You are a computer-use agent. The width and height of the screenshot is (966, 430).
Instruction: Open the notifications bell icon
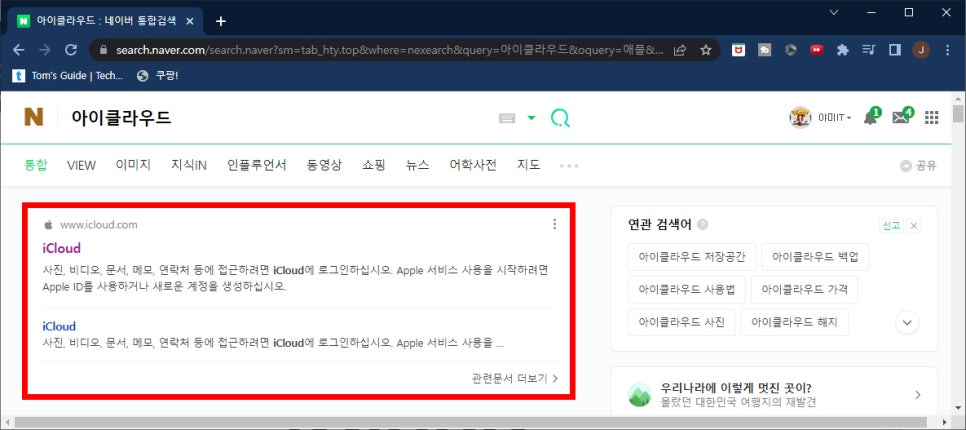pos(871,117)
